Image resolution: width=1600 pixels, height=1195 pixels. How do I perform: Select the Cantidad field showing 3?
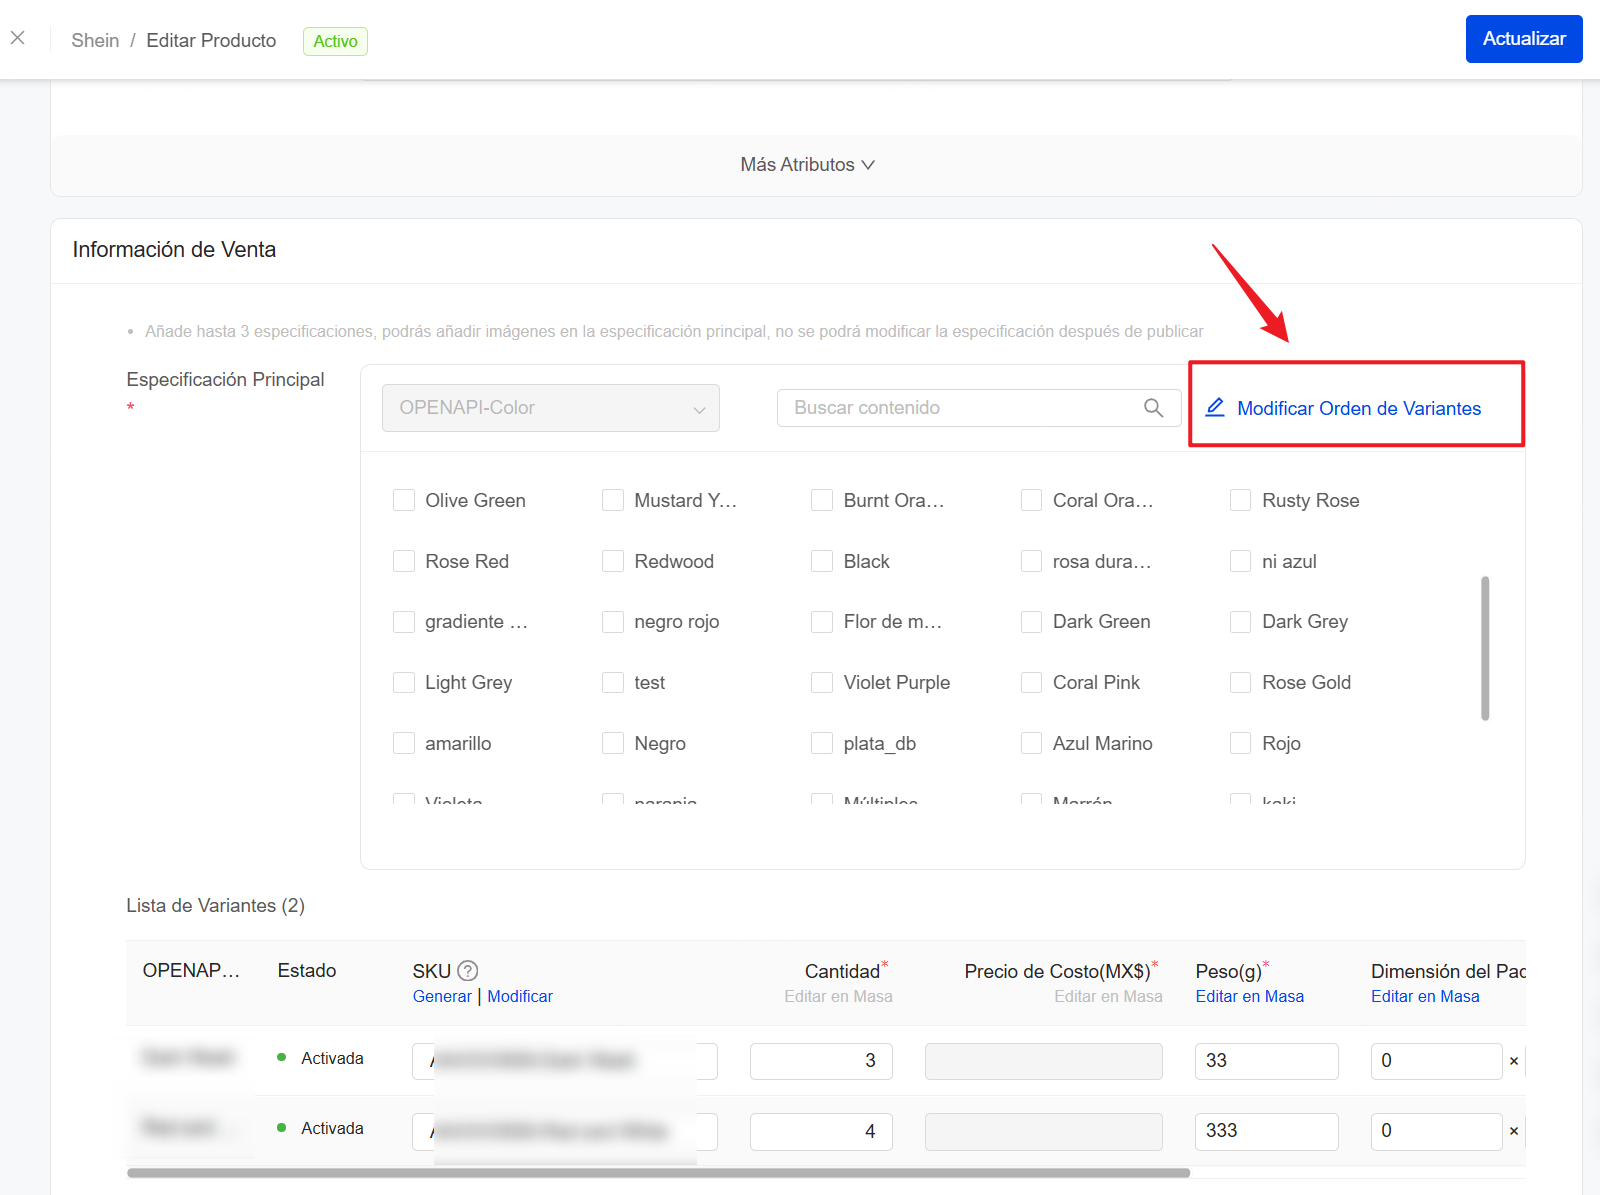(820, 1061)
